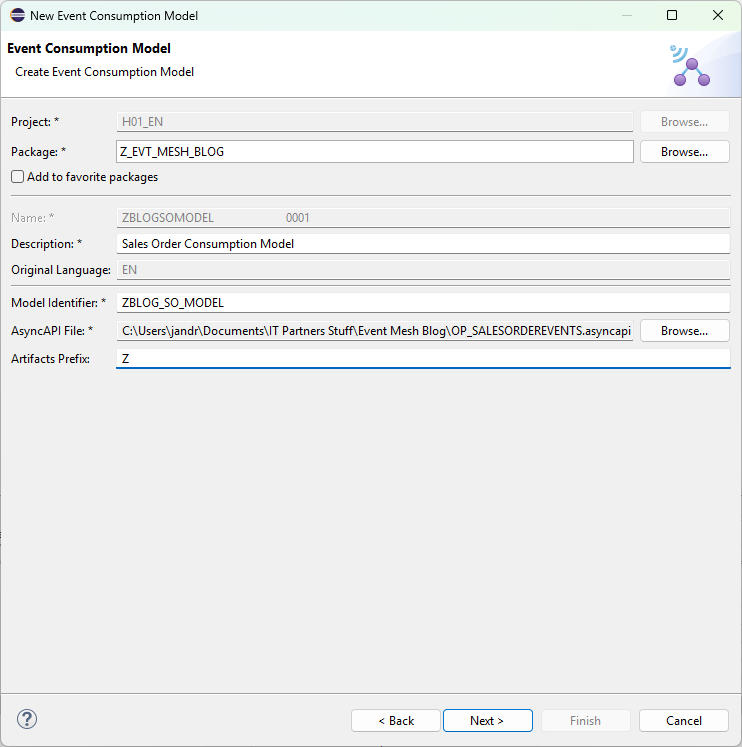
Task: Minimize the New Event Consumption Model dialog
Action: tap(626, 16)
